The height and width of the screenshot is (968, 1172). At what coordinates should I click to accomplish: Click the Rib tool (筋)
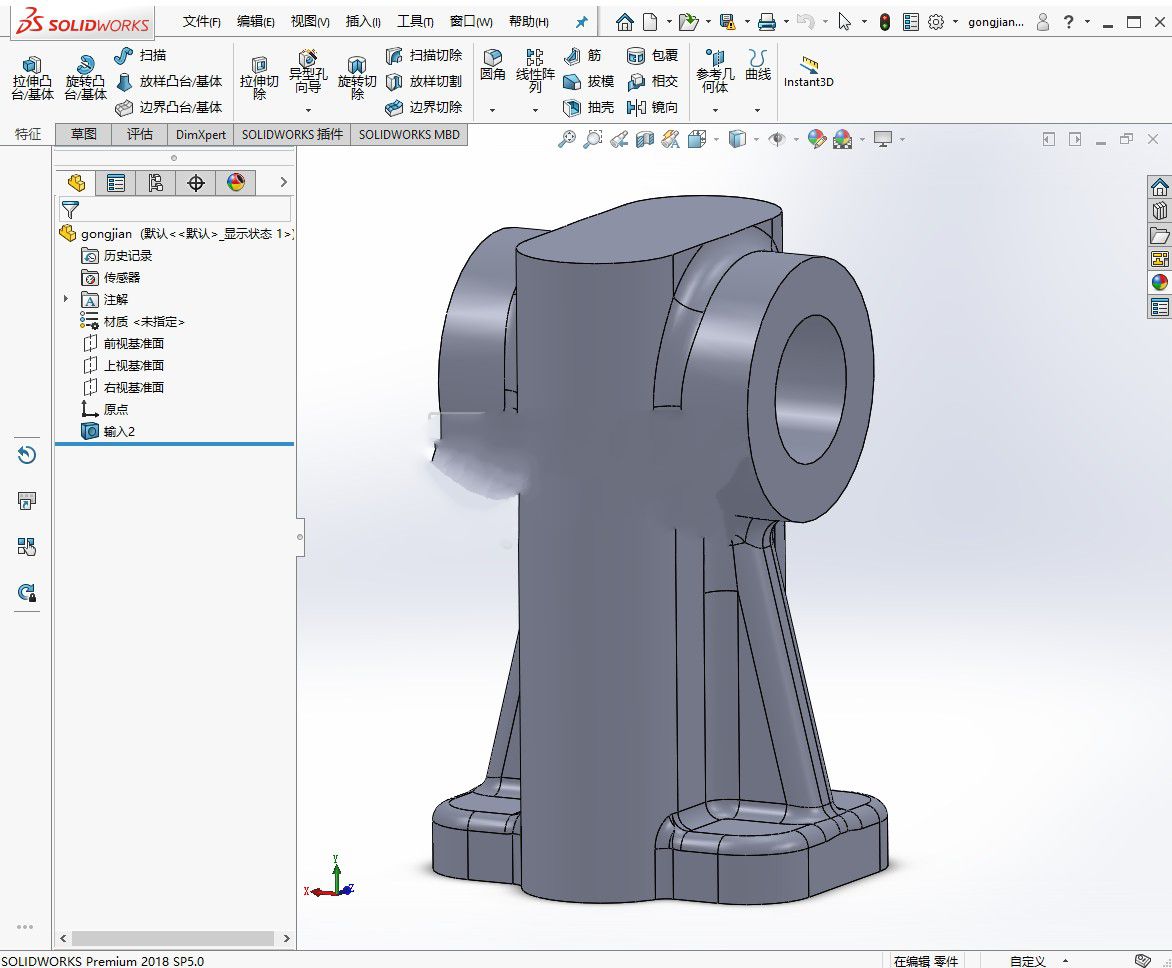pyautogui.click(x=582, y=55)
